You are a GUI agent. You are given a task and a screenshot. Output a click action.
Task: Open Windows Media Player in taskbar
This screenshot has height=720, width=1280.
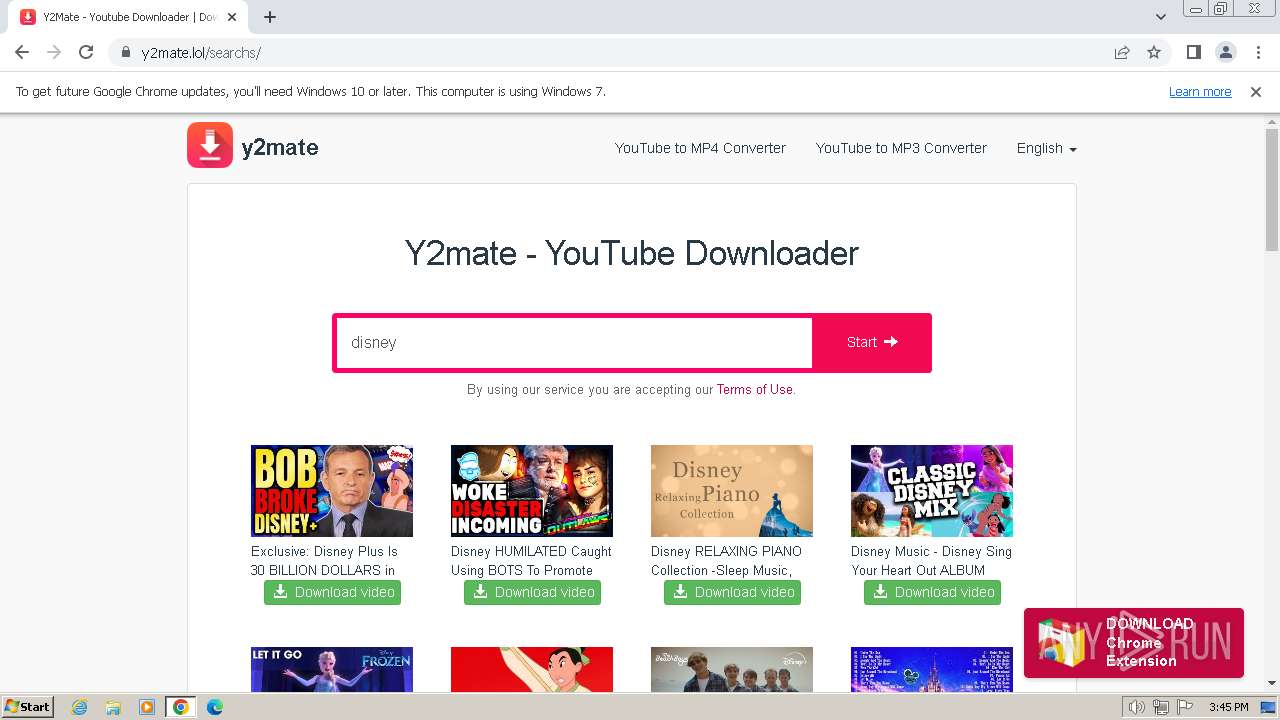coord(146,707)
